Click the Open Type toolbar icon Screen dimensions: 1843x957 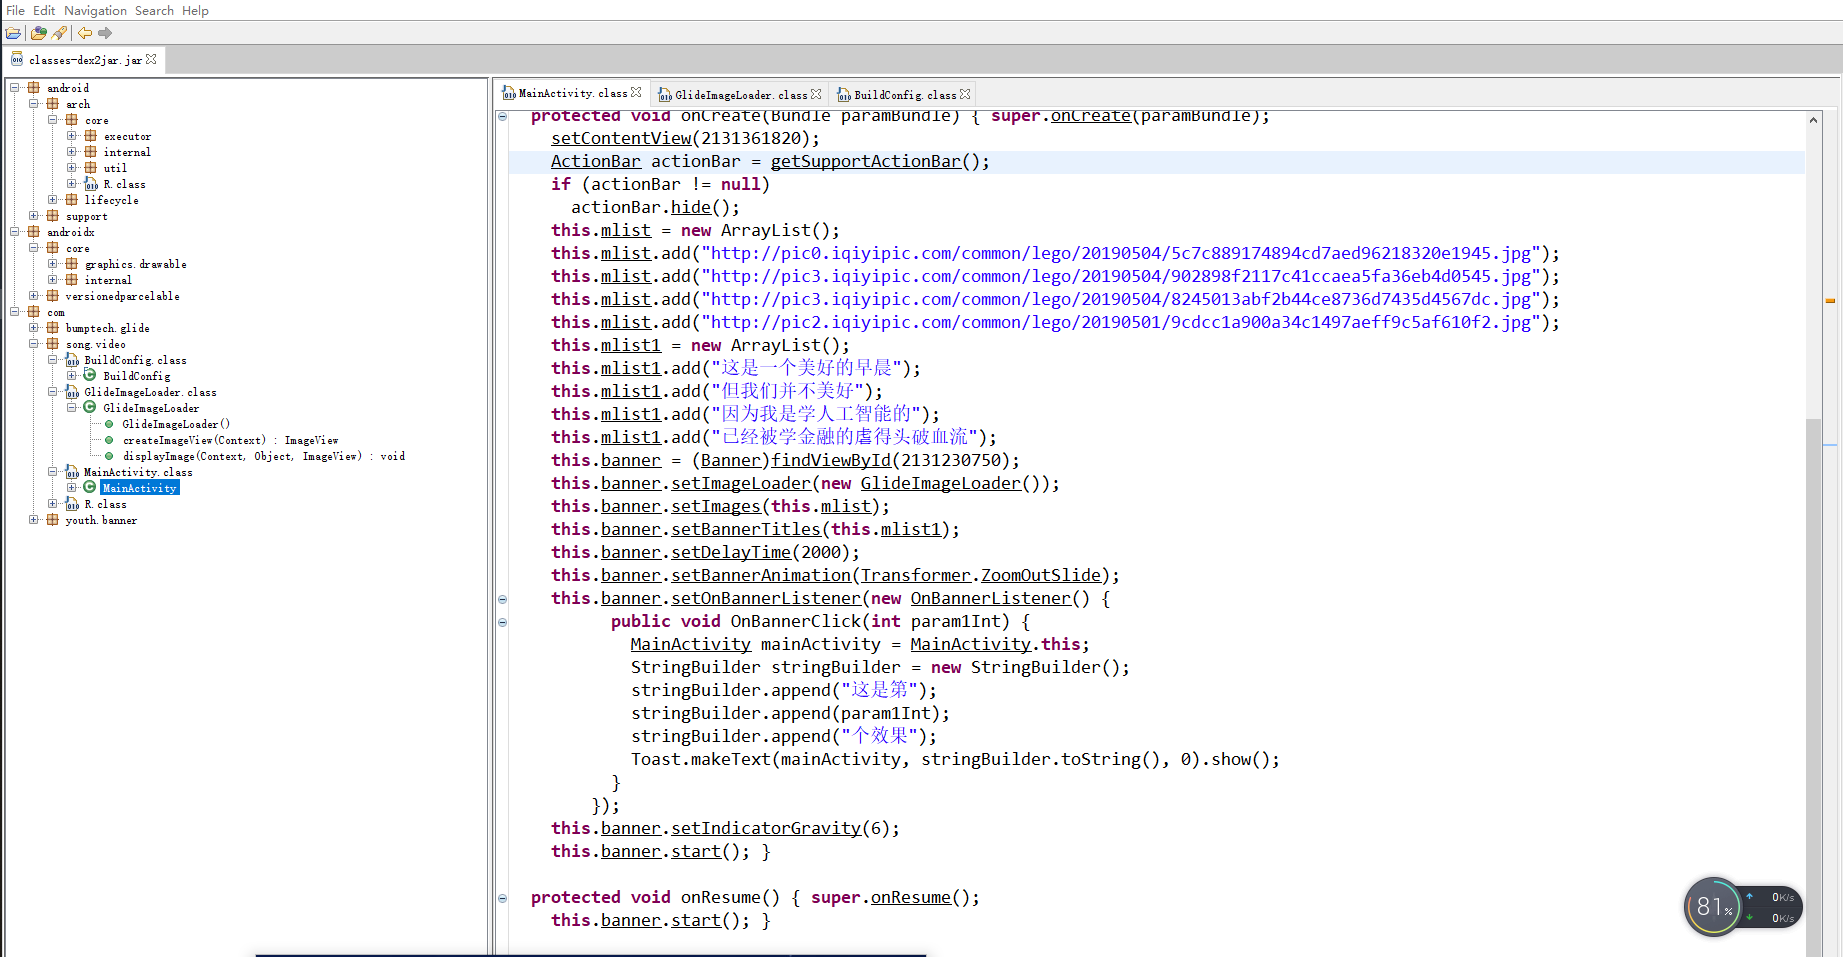(x=39, y=33)
